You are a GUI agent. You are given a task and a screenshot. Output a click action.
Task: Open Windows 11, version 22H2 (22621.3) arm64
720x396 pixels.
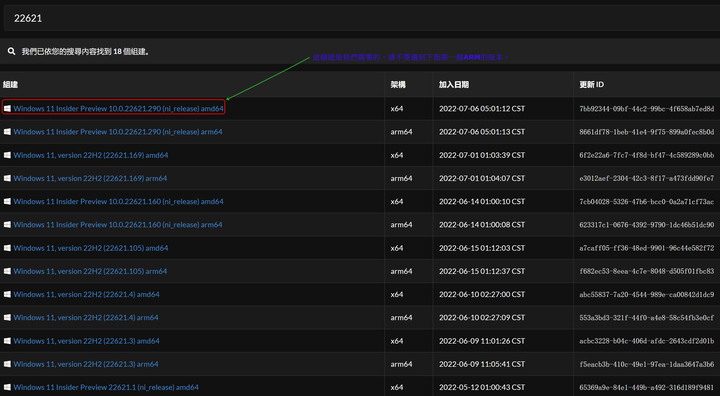coord(86,364)
